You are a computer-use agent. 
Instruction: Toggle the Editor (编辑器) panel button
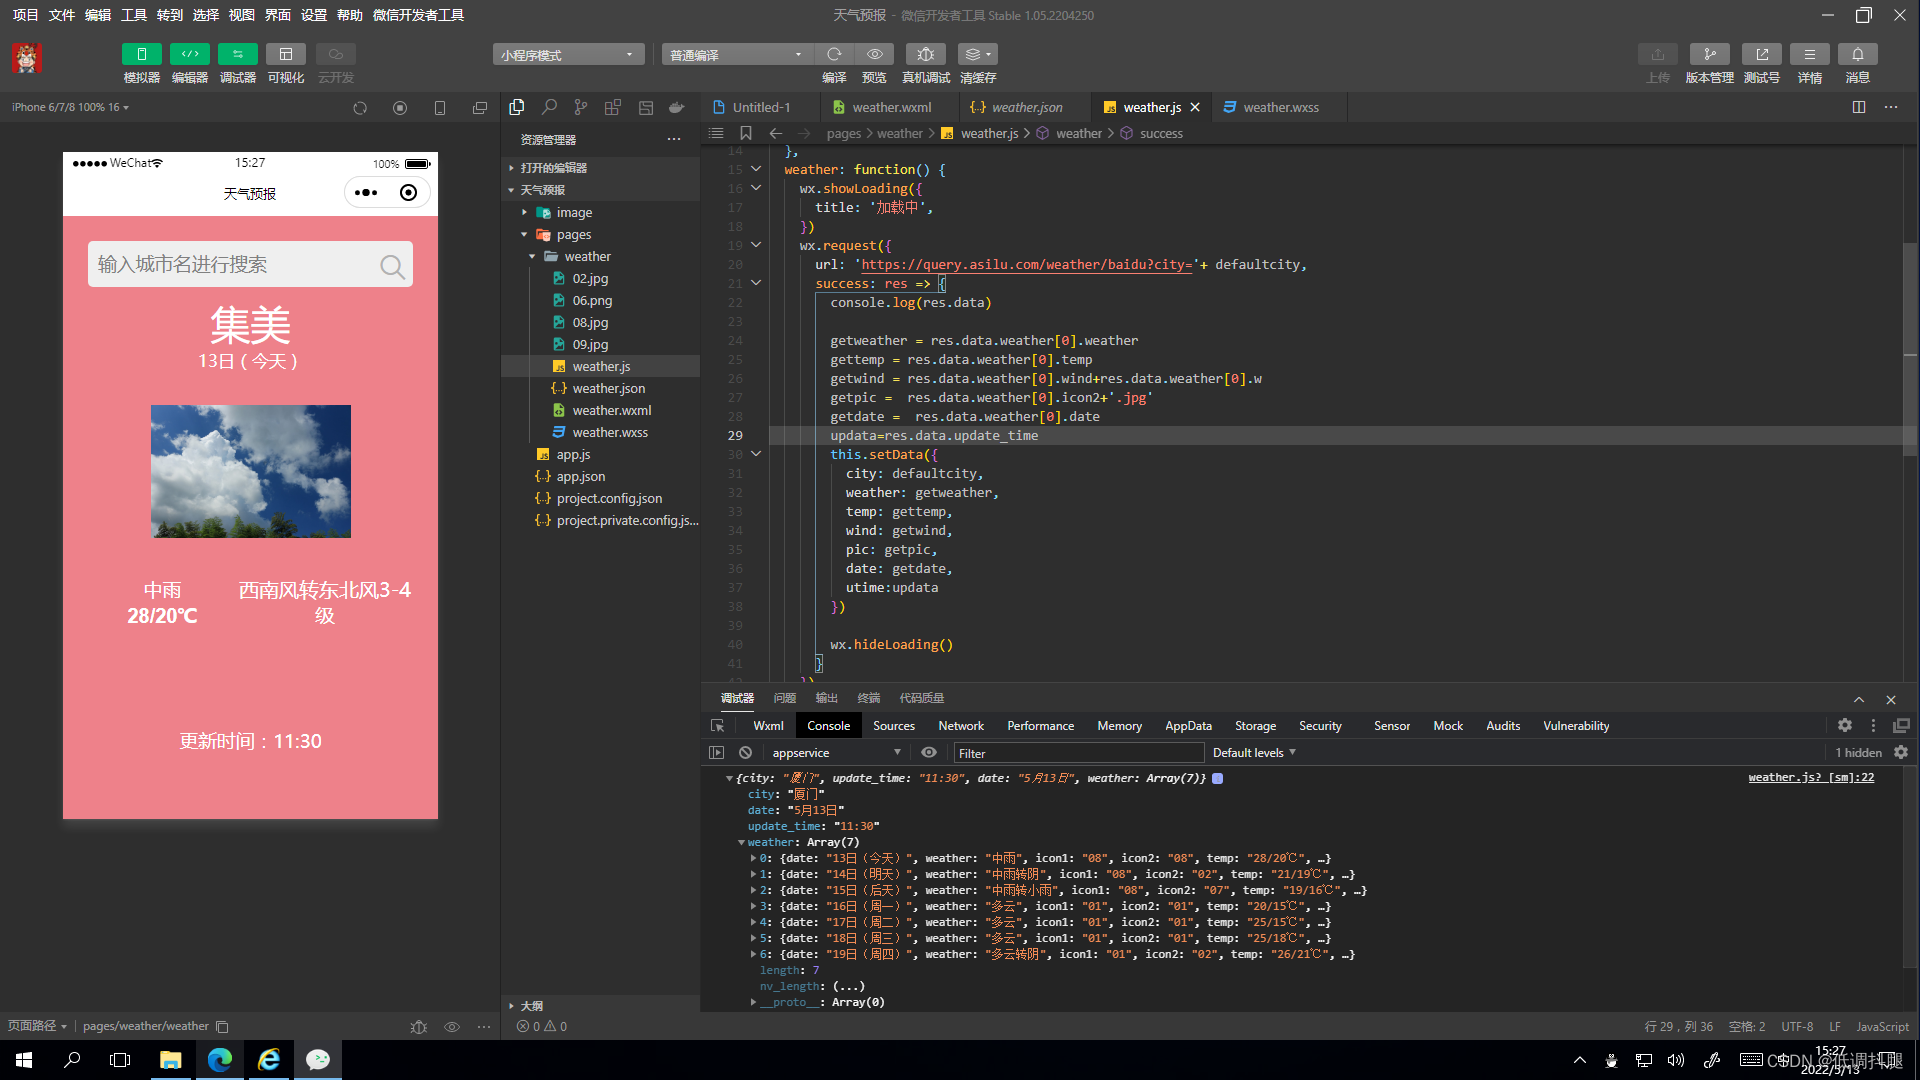coord(189,54)
